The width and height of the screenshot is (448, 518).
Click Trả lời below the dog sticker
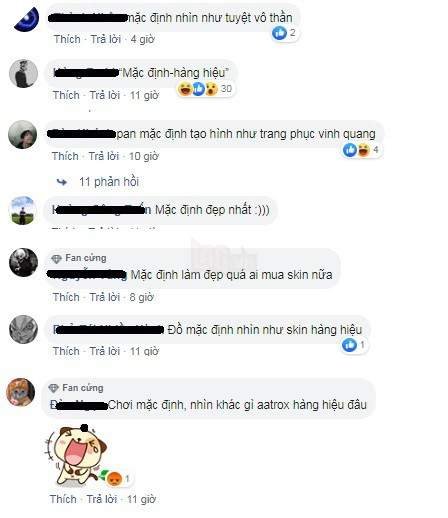102,499
